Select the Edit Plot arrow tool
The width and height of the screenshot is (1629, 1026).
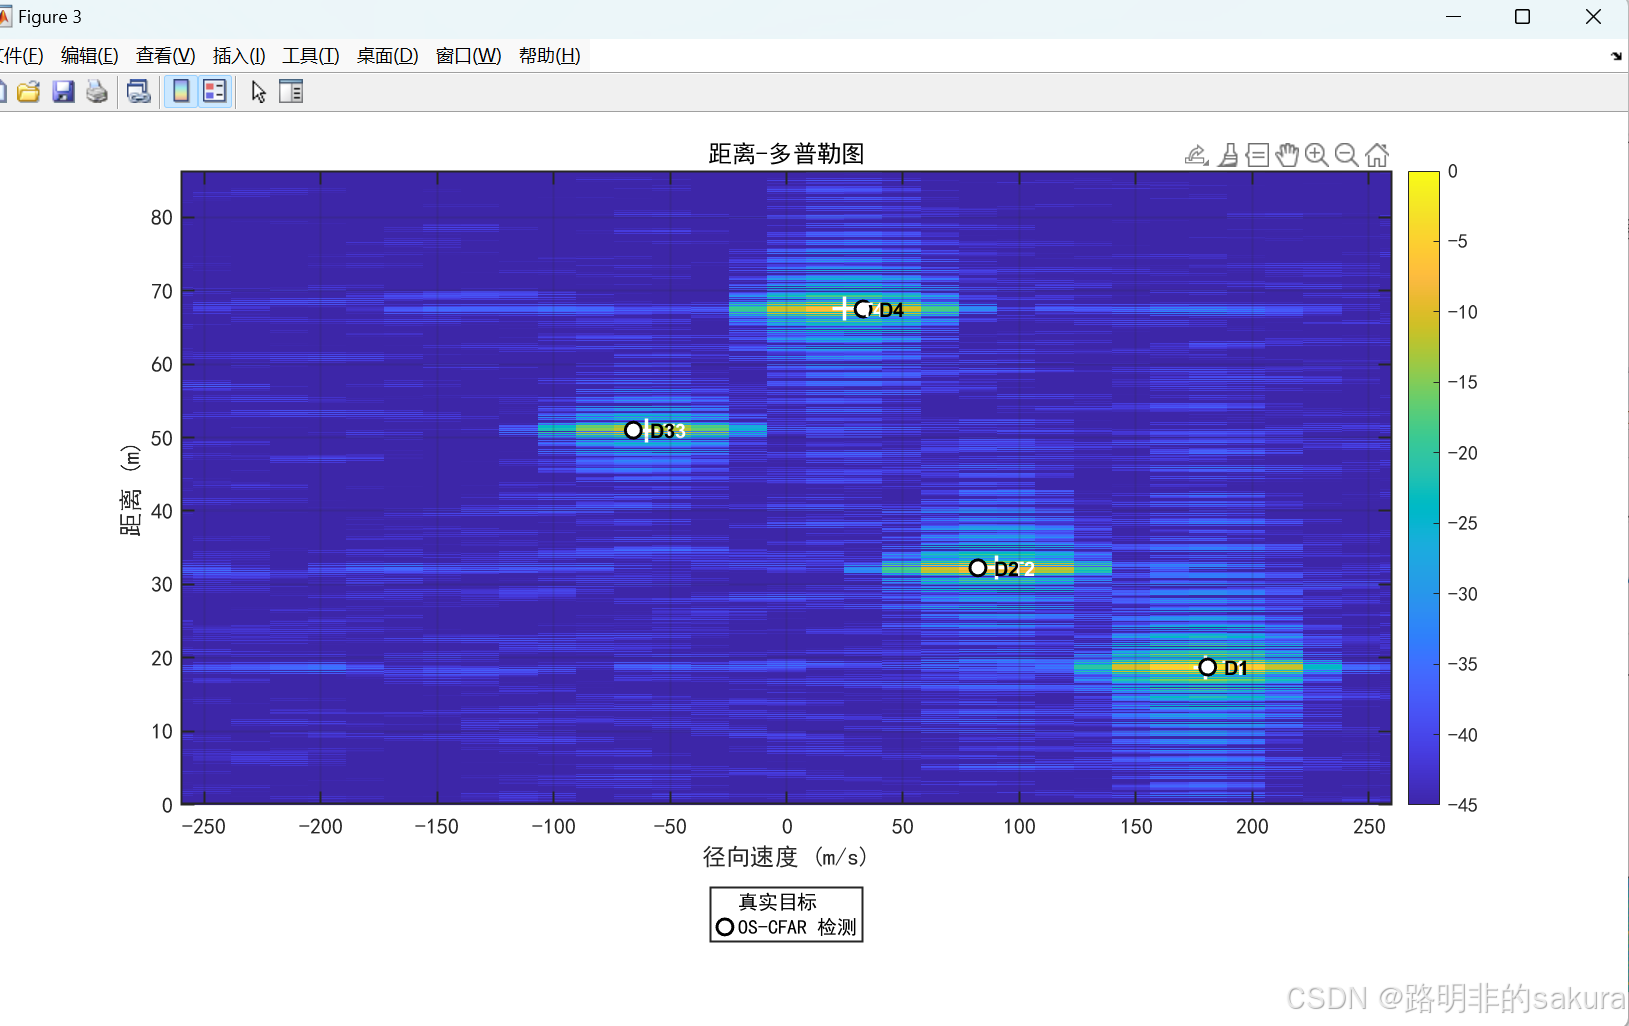258,92
